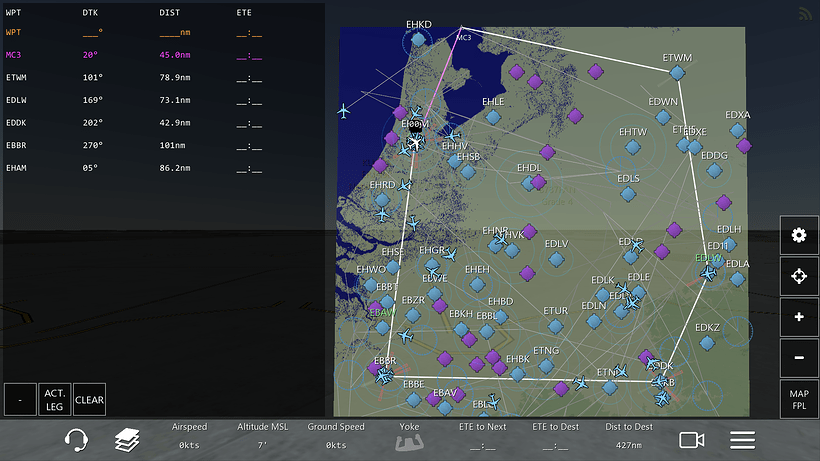This screenshot has width=820, height=461.
Task: Tap the EDLV airport marker
Action: pos(556,259)
